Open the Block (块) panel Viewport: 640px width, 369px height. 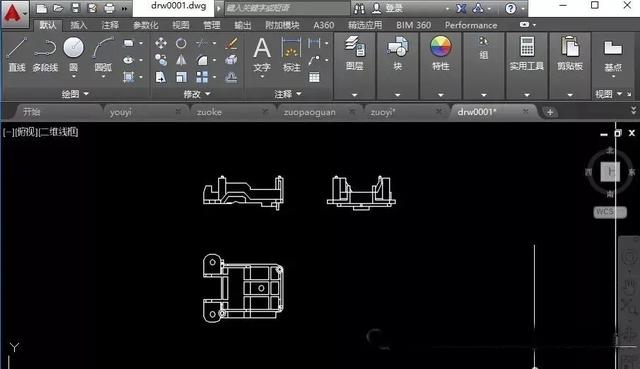[398, 53]
